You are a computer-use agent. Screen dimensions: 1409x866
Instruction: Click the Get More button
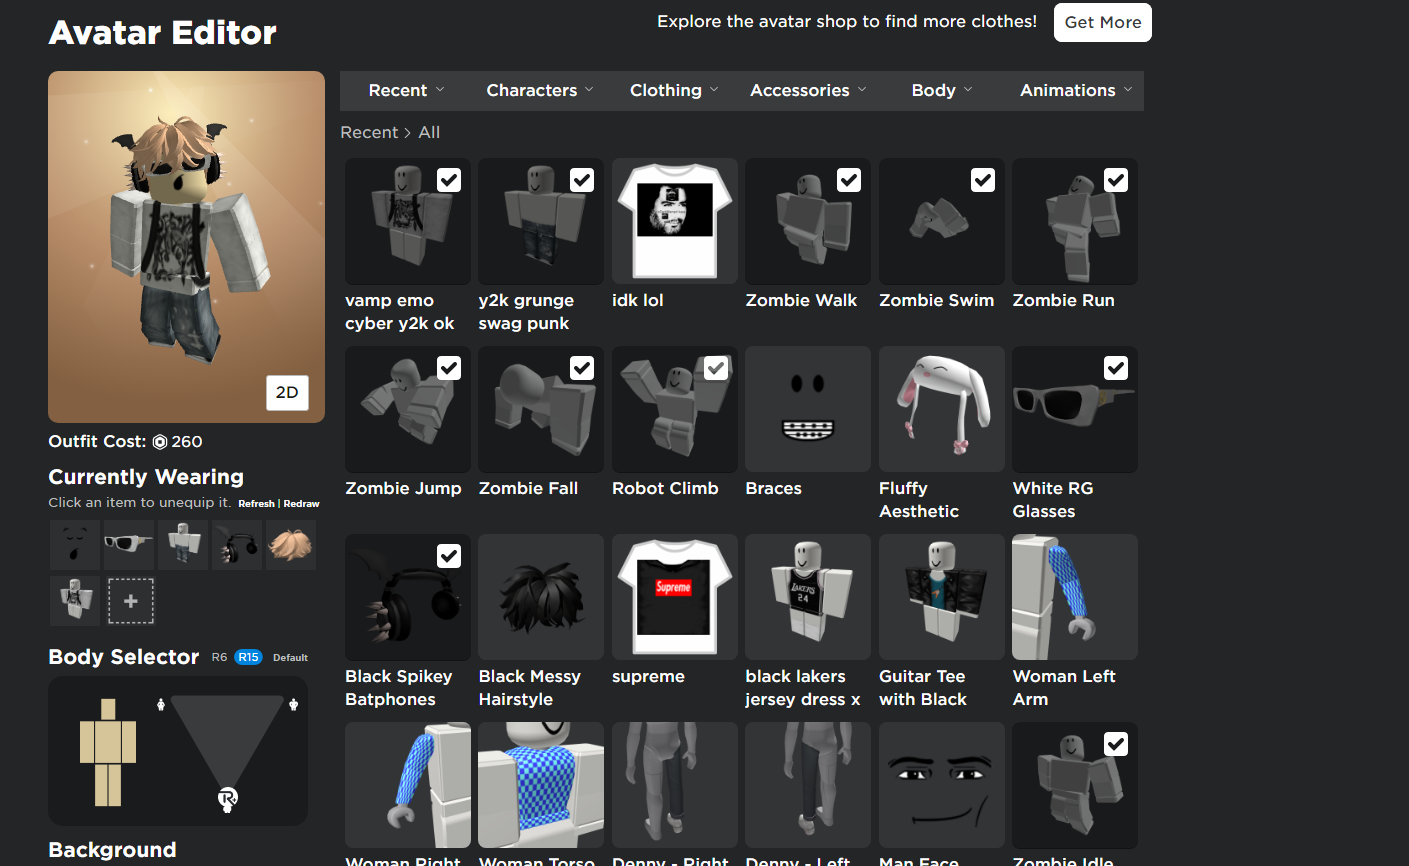tap(1103, 22)
